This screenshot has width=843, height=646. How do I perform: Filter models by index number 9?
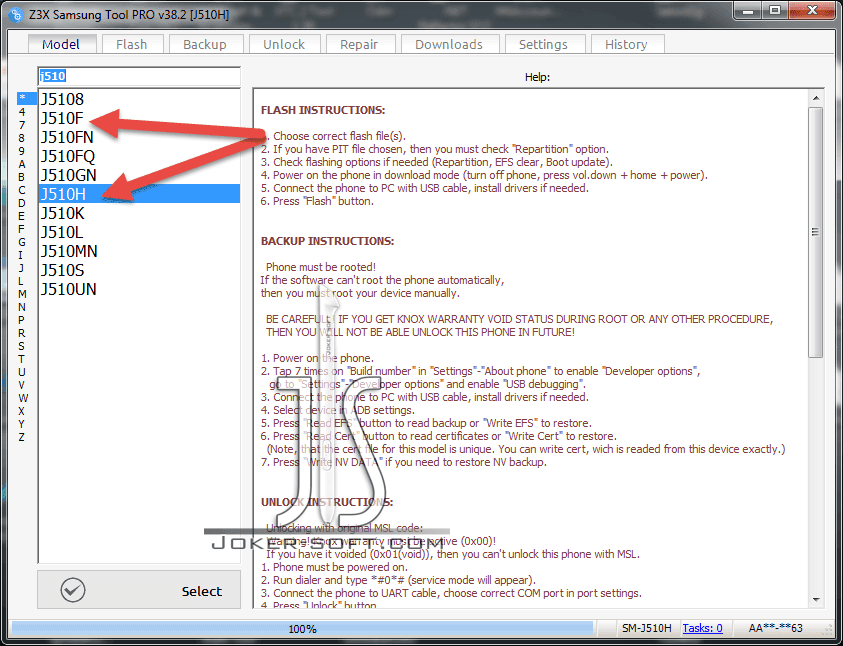coord(22,151)
